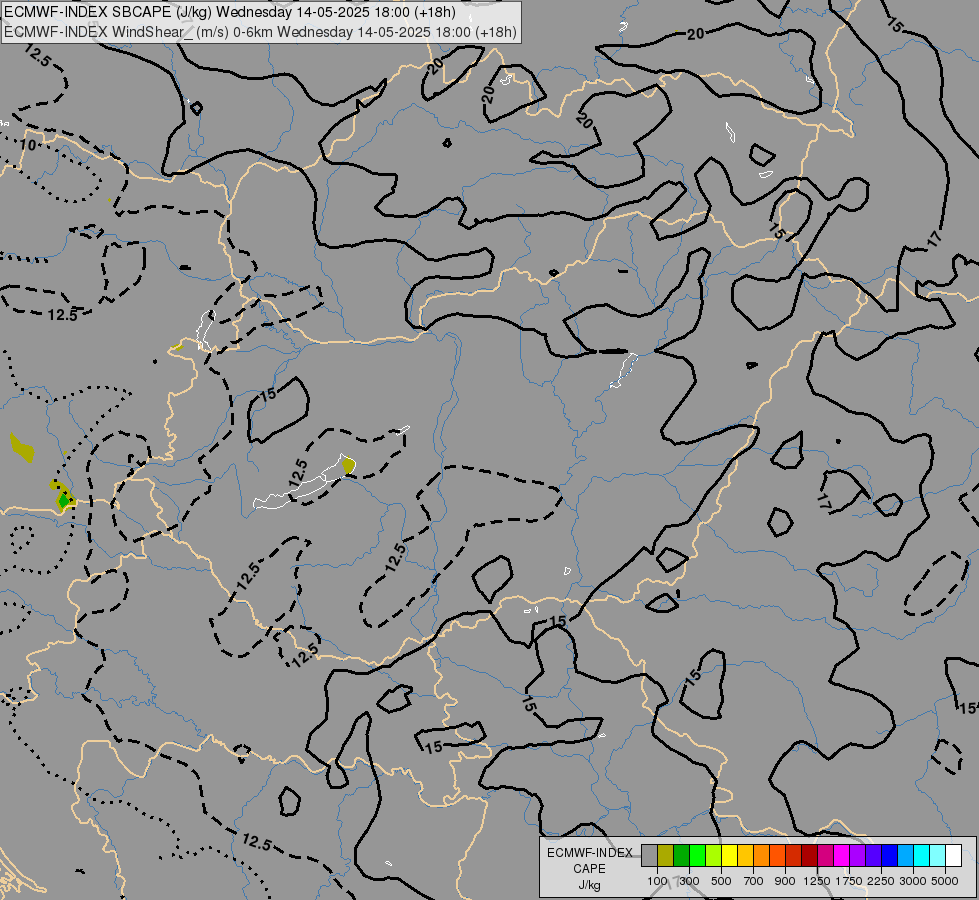
Task: Click the bright green CAPE patch on the map
Action: (63, 500)
